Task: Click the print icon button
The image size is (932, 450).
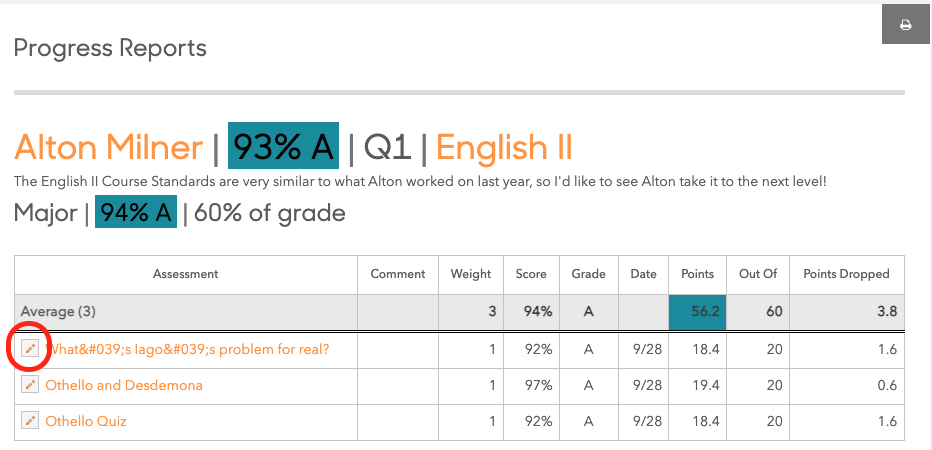Action: click(x=906, y=24)
